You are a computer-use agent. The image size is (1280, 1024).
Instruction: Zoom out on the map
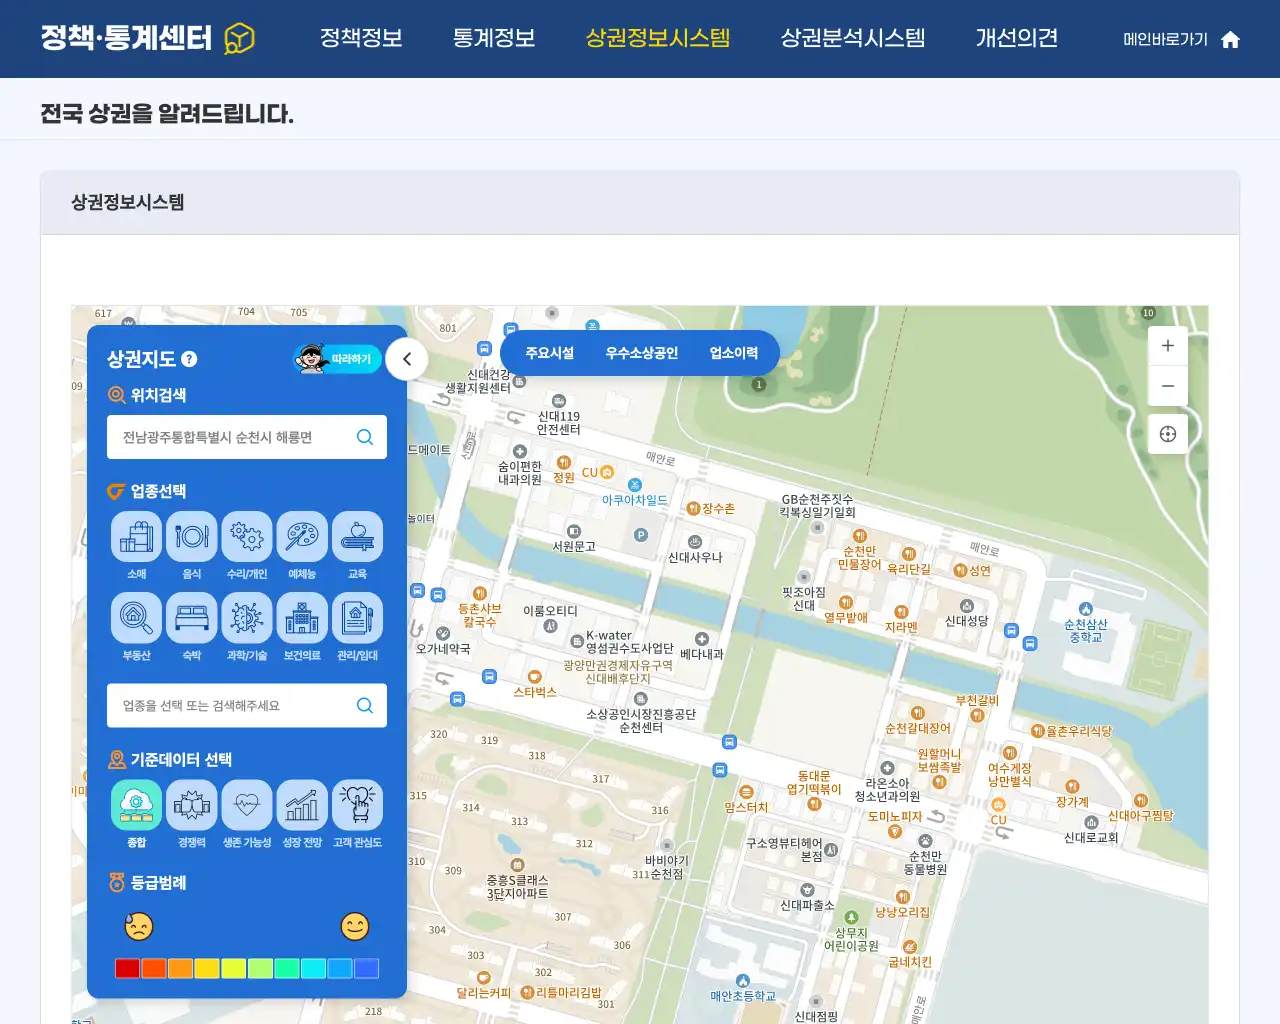[1168, 386]
